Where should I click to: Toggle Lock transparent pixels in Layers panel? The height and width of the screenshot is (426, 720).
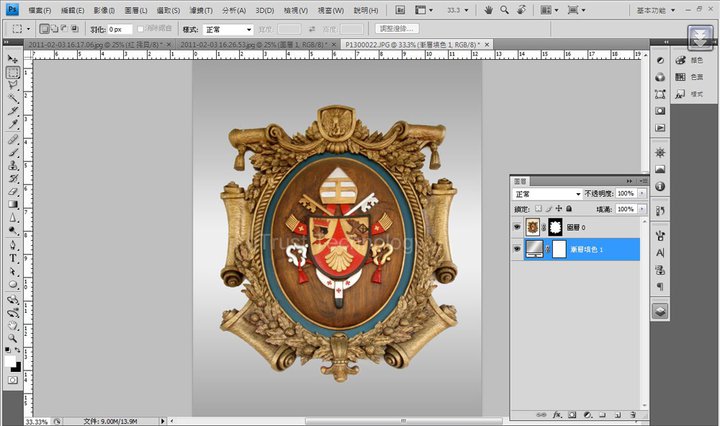pyautogui.click(x=538, y=208)
